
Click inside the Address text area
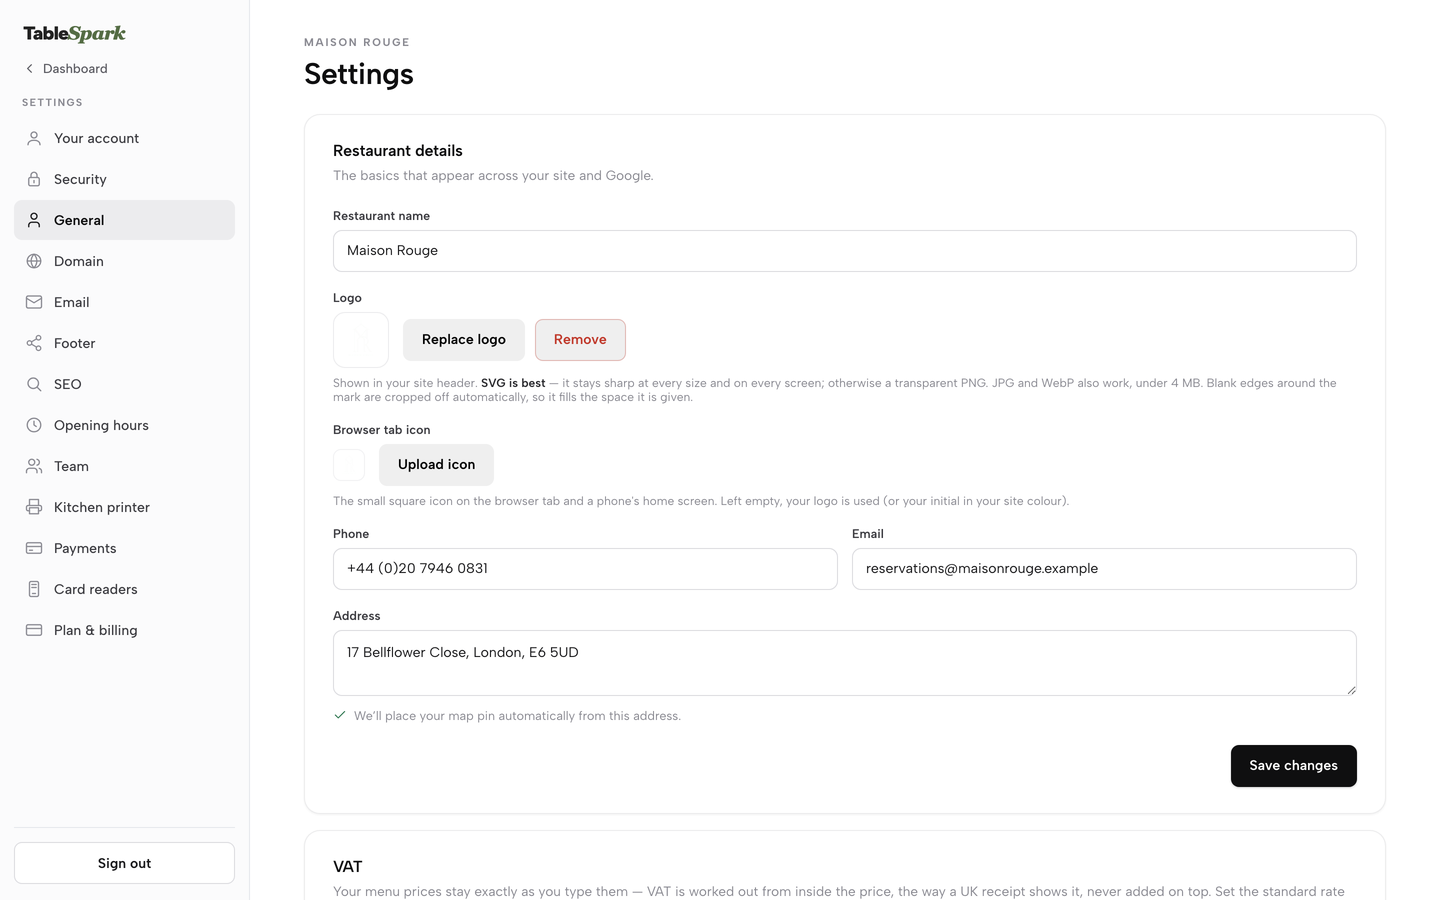tap(844, 663)
